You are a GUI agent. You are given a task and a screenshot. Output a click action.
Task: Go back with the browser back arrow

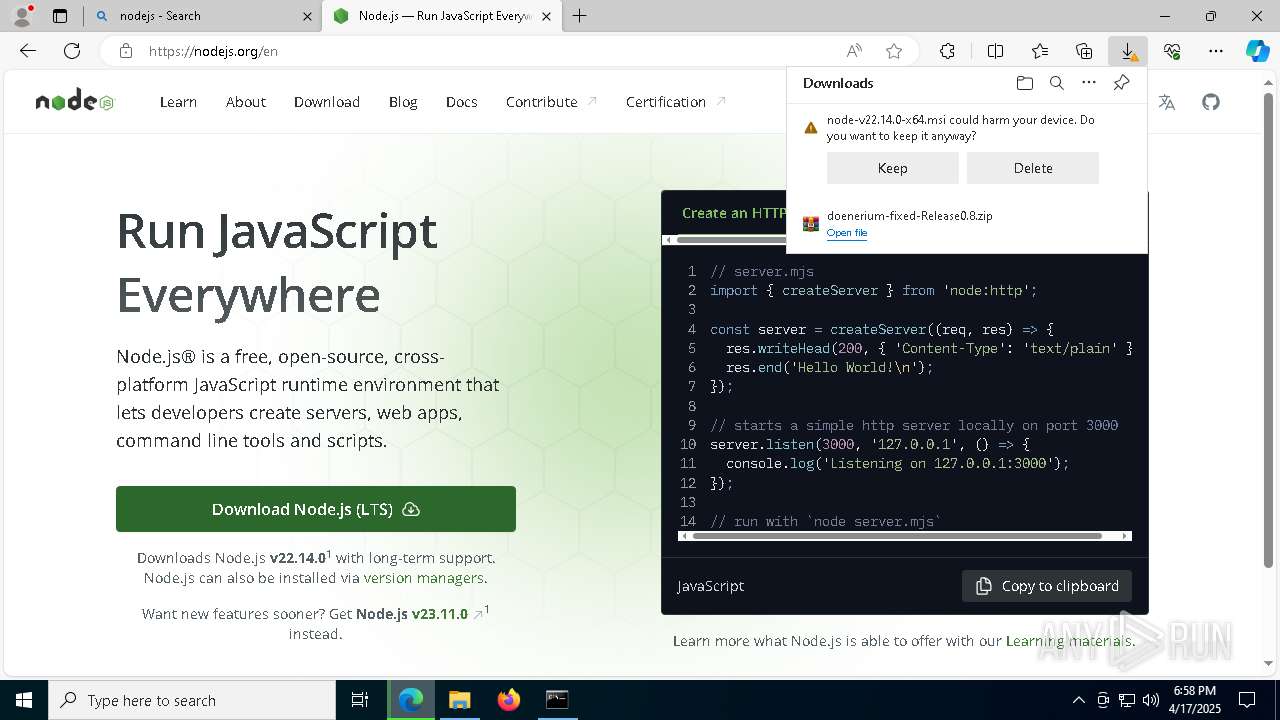coord(28,51)
